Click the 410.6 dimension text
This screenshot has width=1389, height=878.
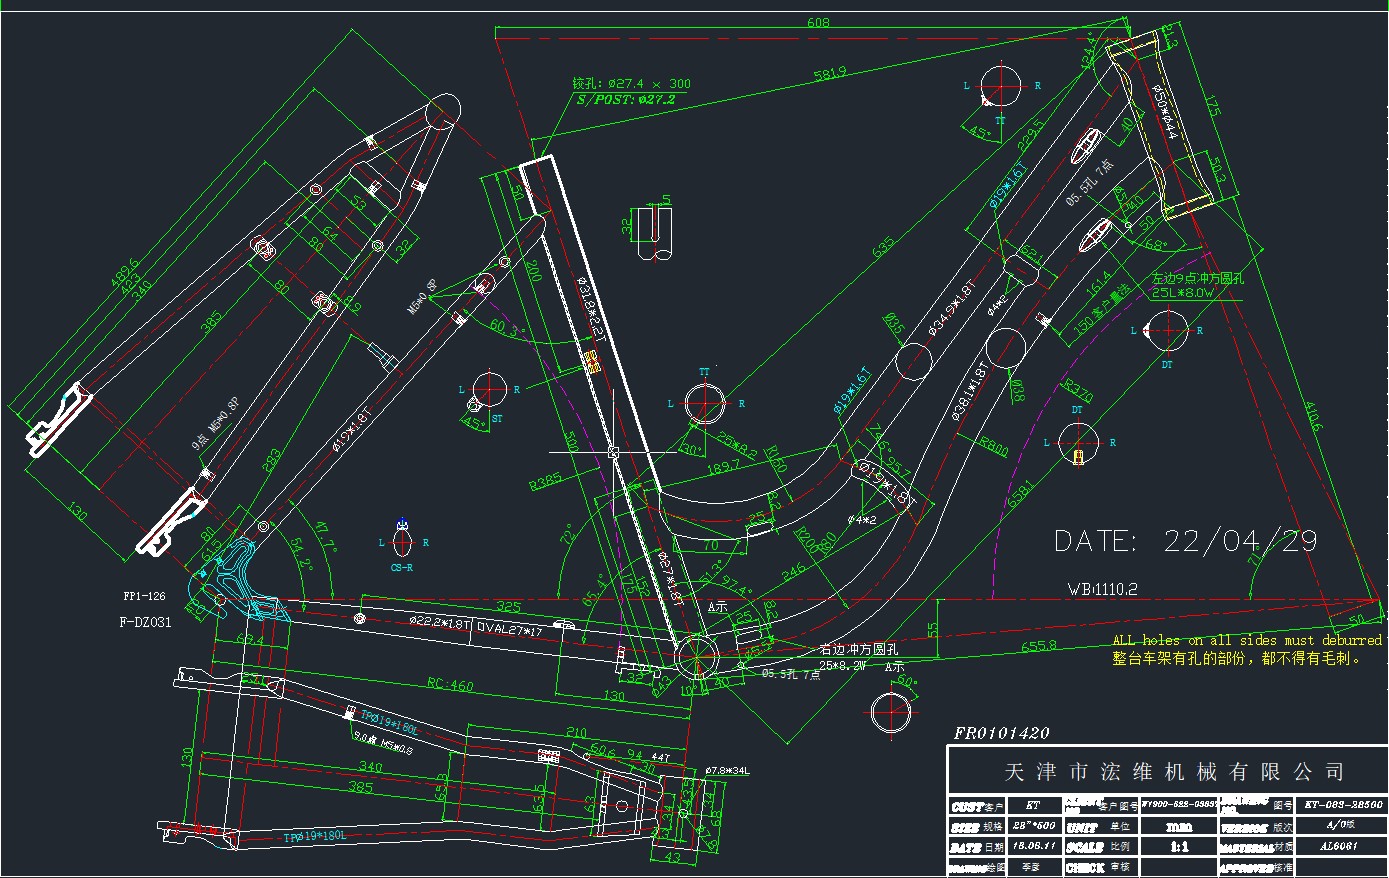[1312, 416]
